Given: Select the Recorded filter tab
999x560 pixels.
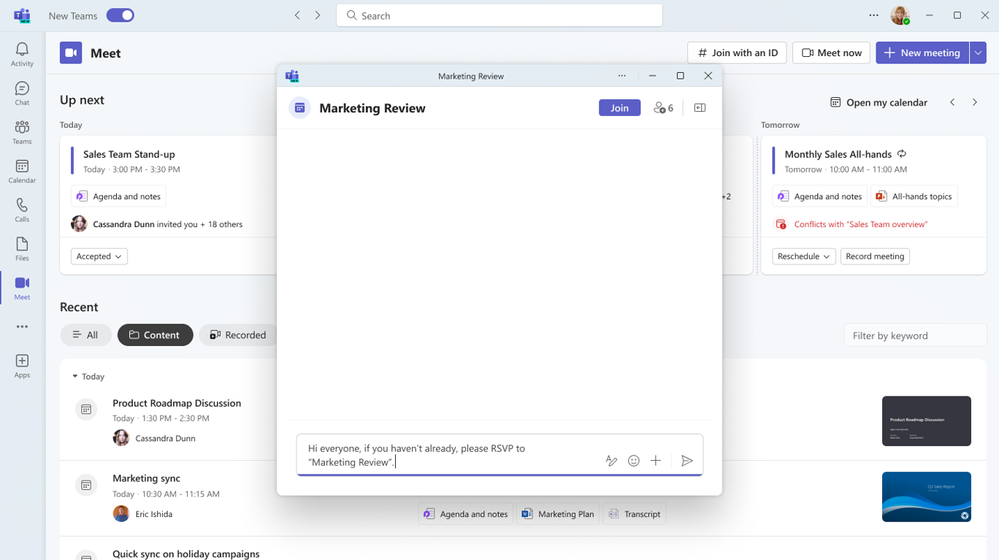Looking at the screenshot, I should coord(238,335).
